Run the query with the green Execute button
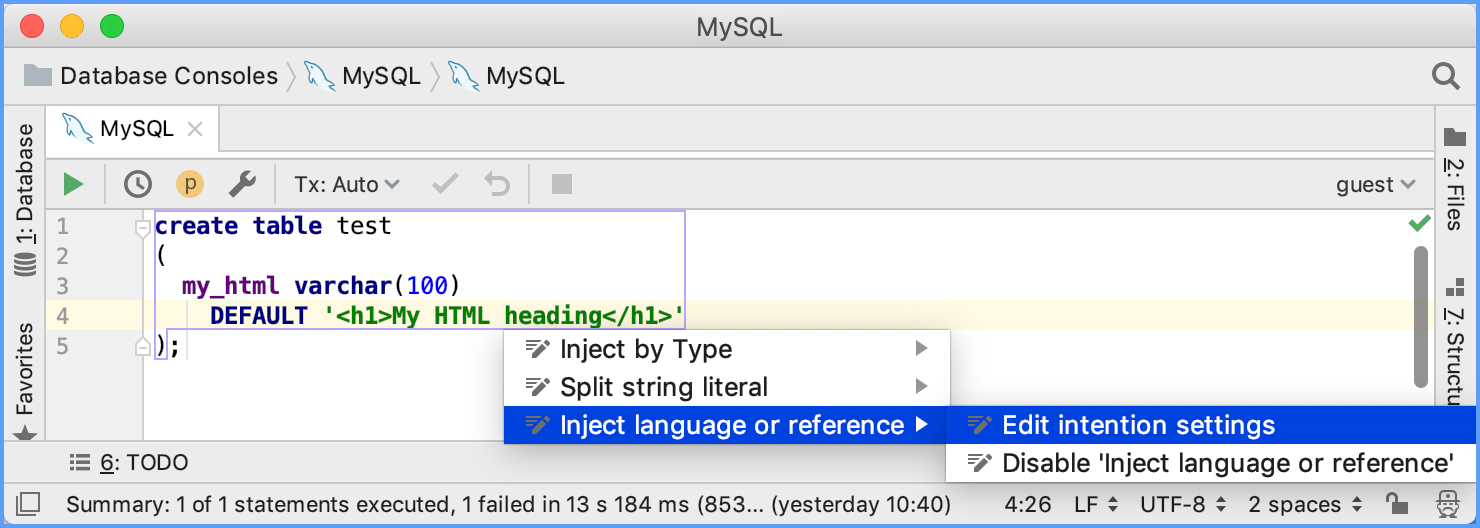Image resolution: width=1480 pixels, height=528 pixels. 73,184
